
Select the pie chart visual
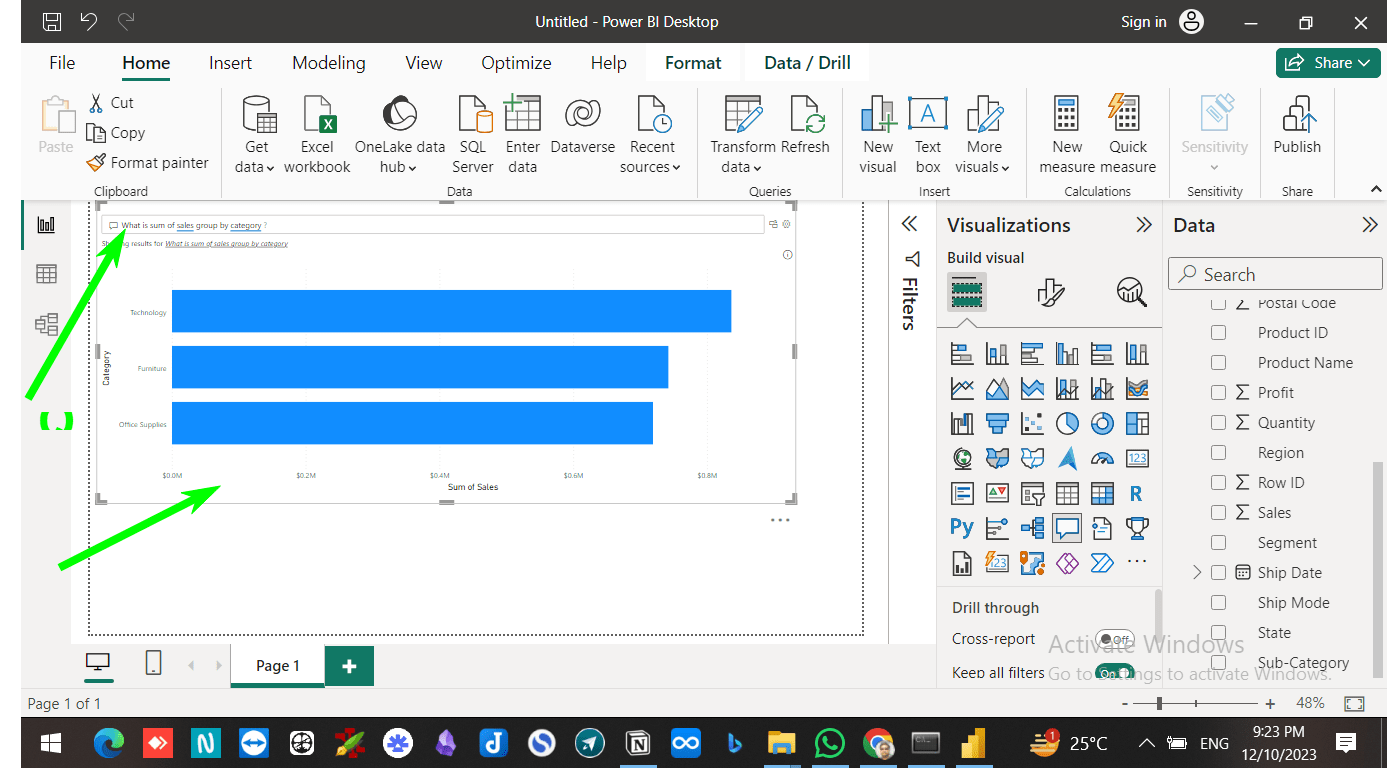tap(1067, 423)
